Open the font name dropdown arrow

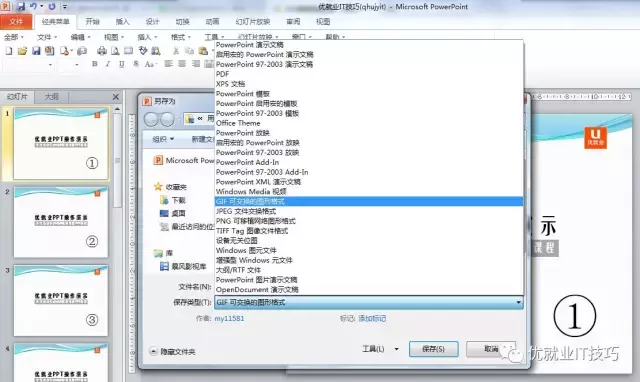[50, 64]
